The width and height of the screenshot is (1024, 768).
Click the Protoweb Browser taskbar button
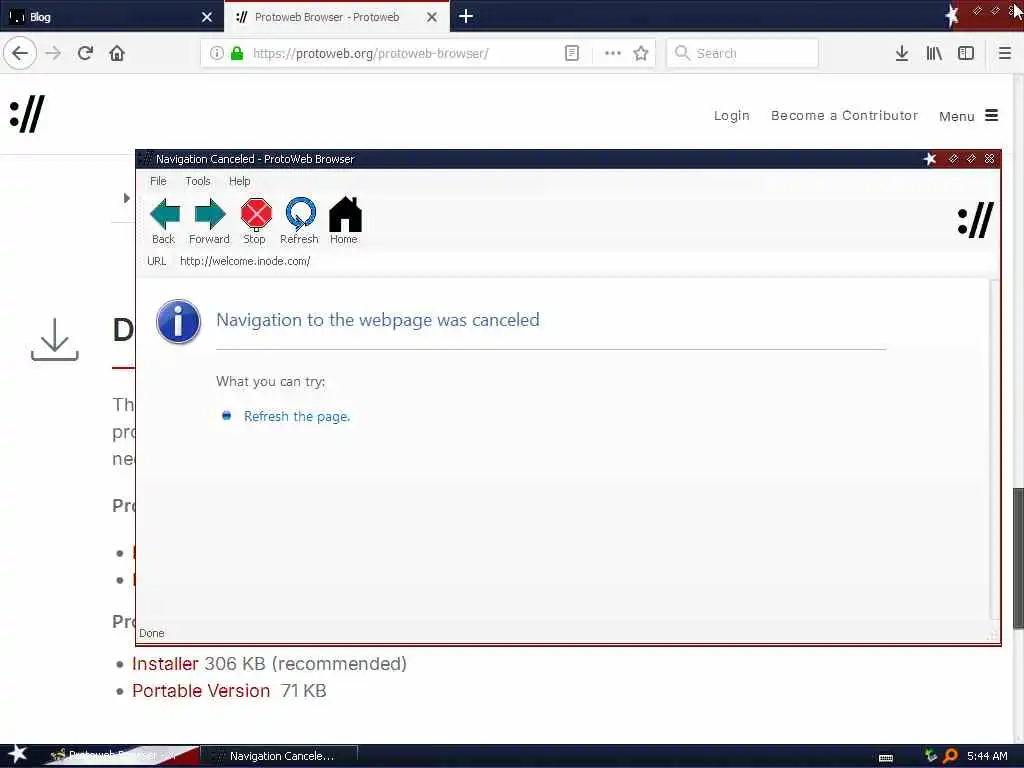click(x=121, y=756)
